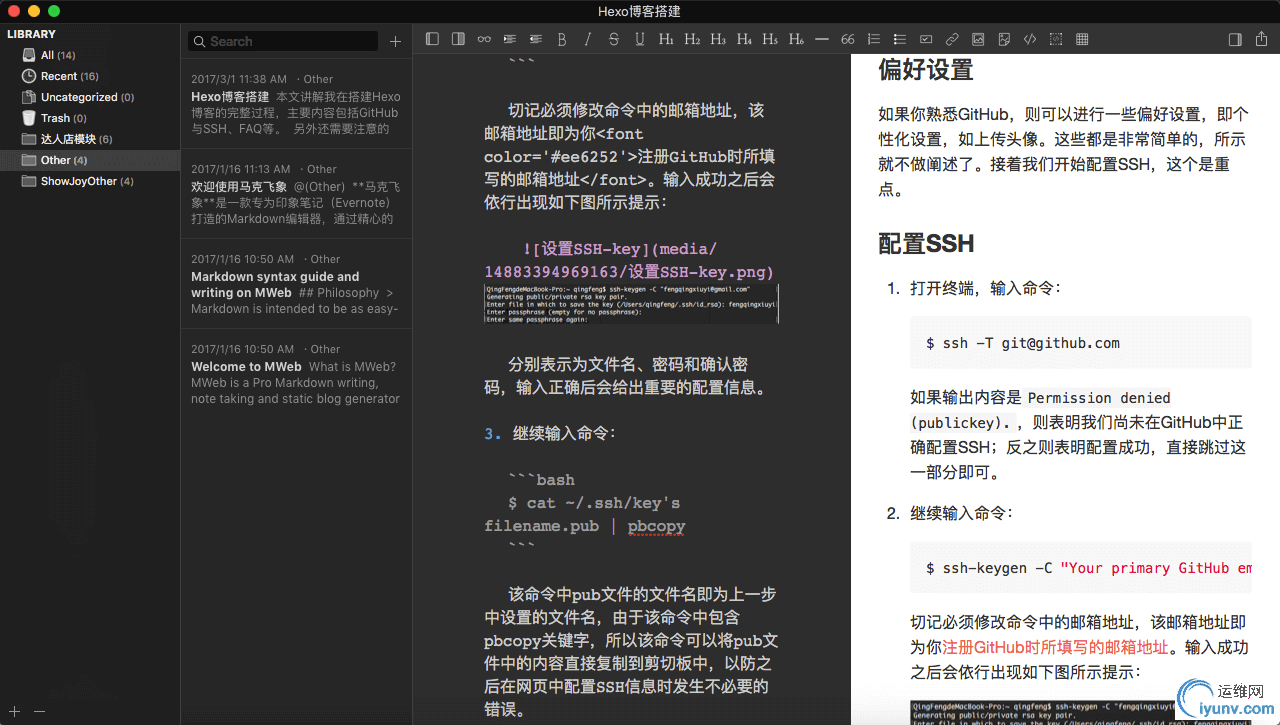Insert heading level H2
Viewport: 1280px width, 725px height.
click(692, 39)
